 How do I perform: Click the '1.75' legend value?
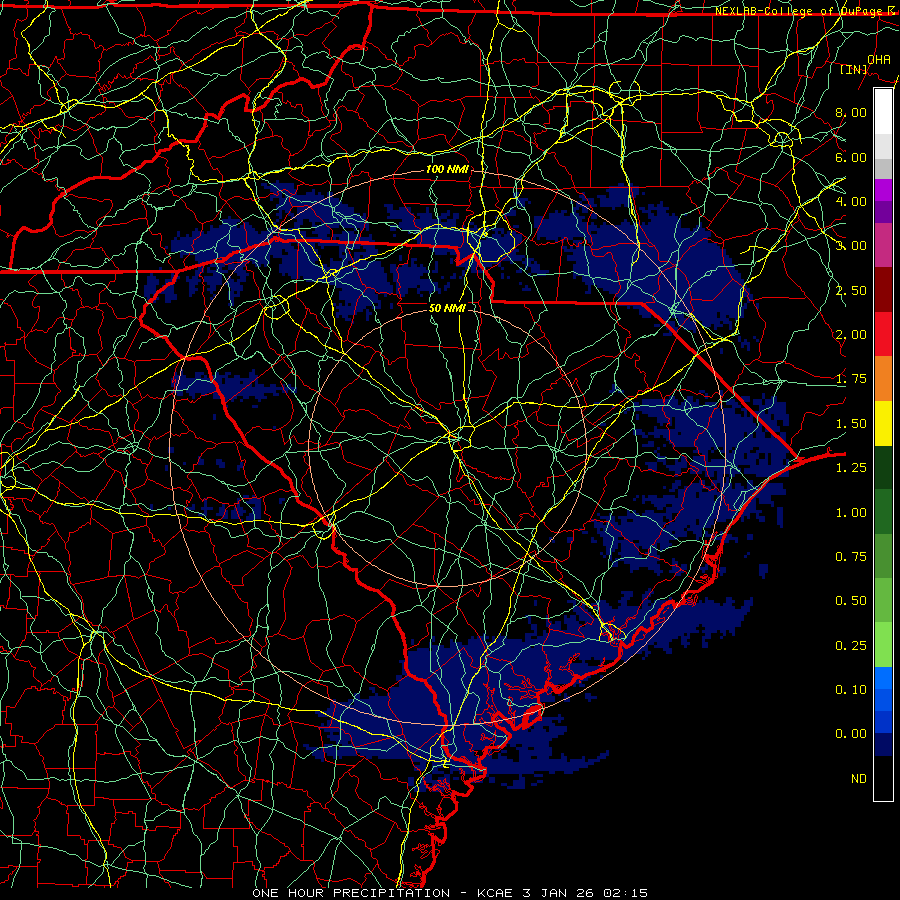pos(851,379)
